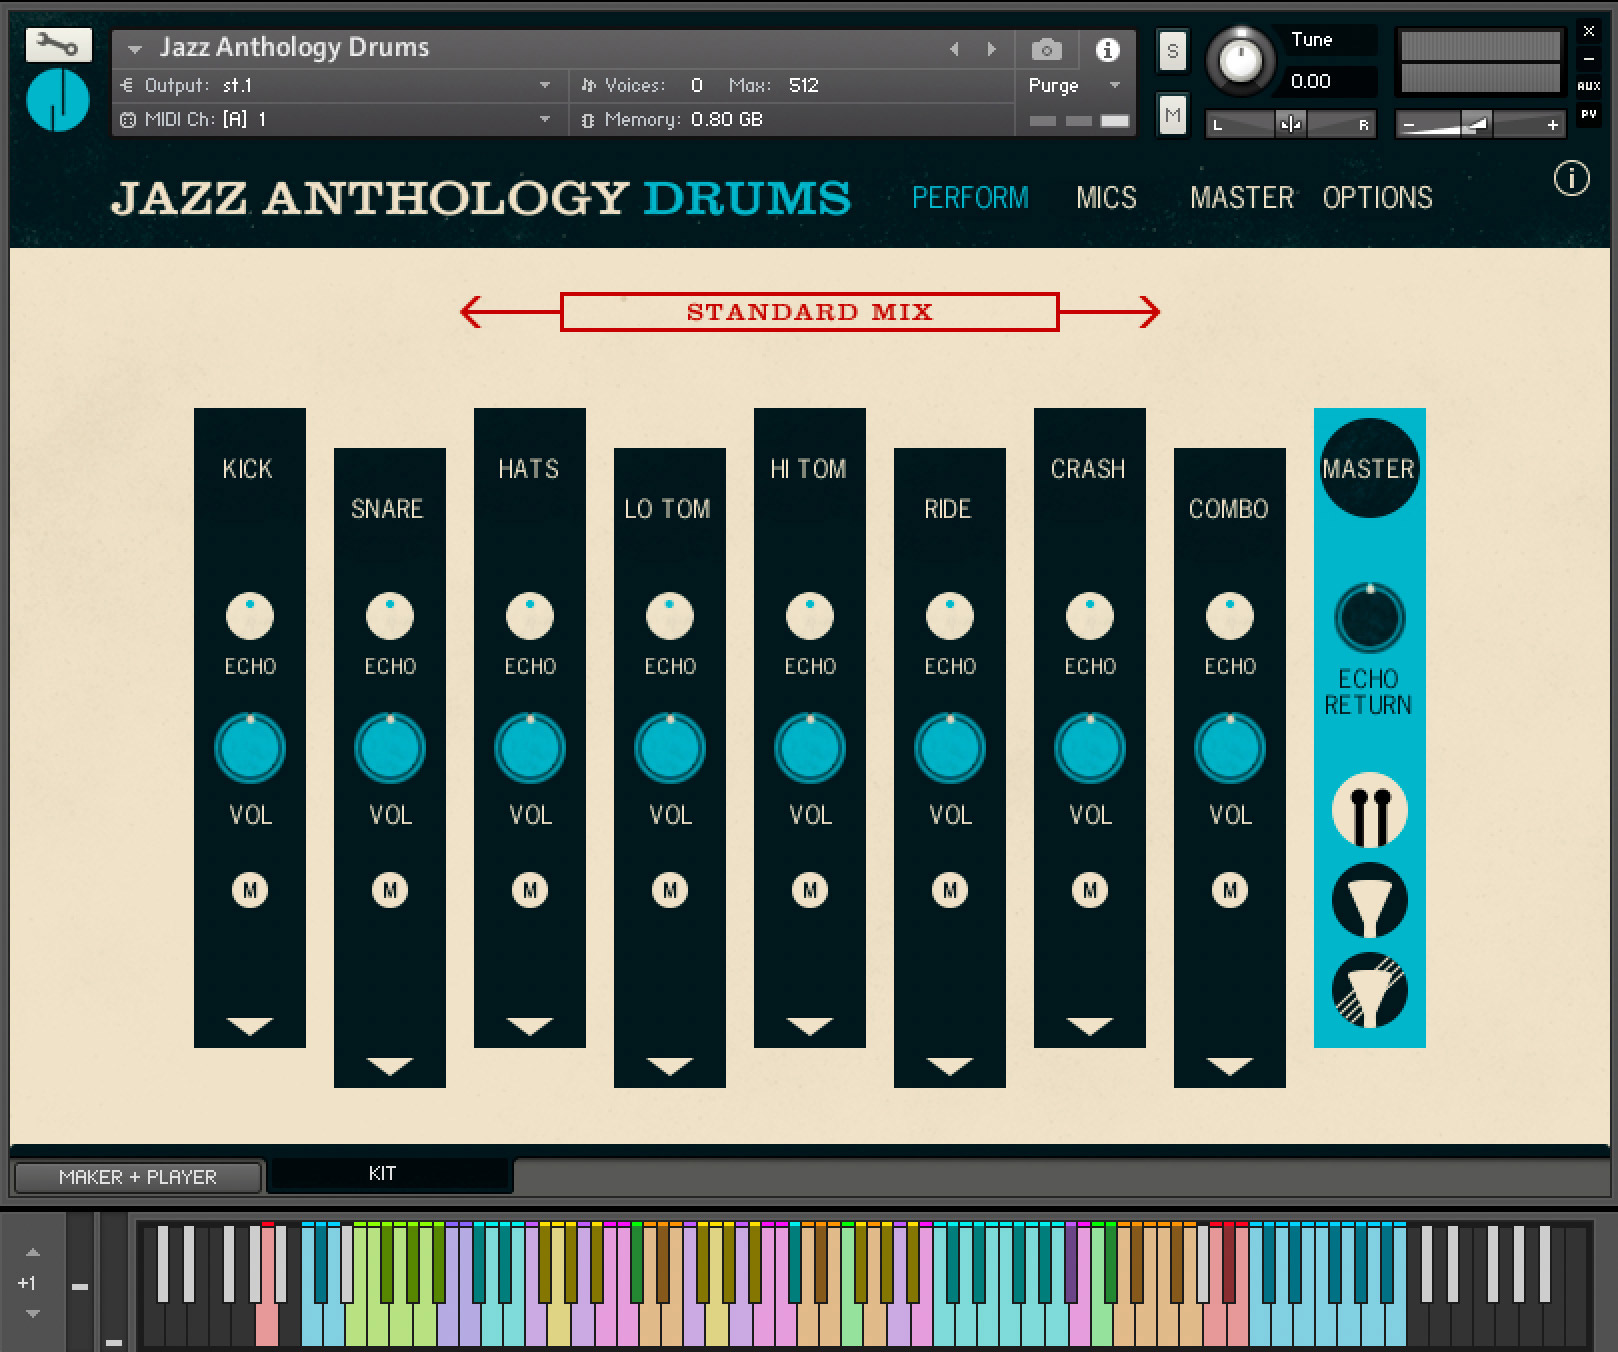Open the MASTER page
Screen dimensions: 1618x1352
coord(1240,197)
